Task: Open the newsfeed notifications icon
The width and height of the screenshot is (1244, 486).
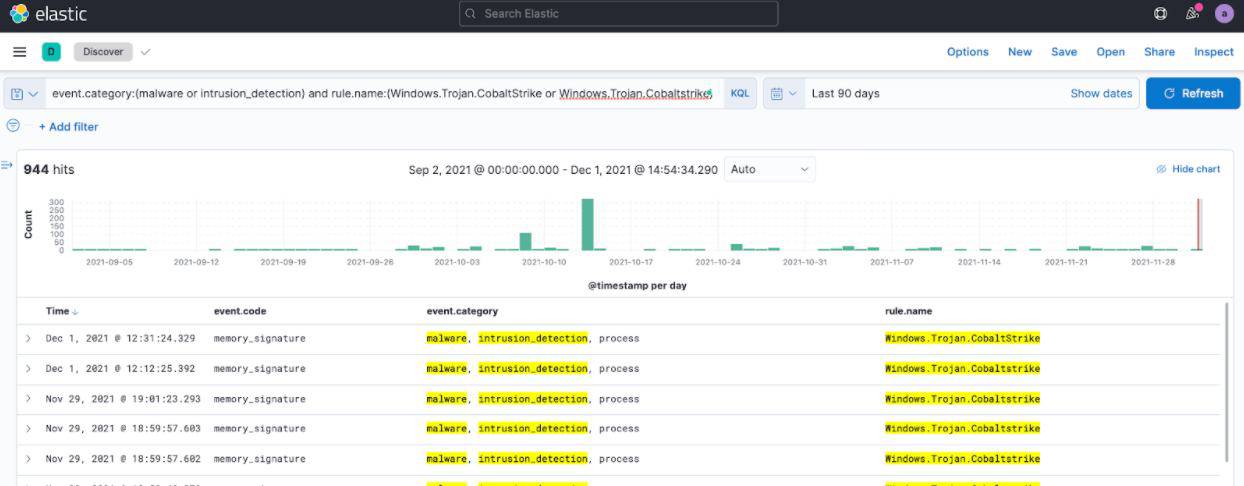Action: [1192, 14]
